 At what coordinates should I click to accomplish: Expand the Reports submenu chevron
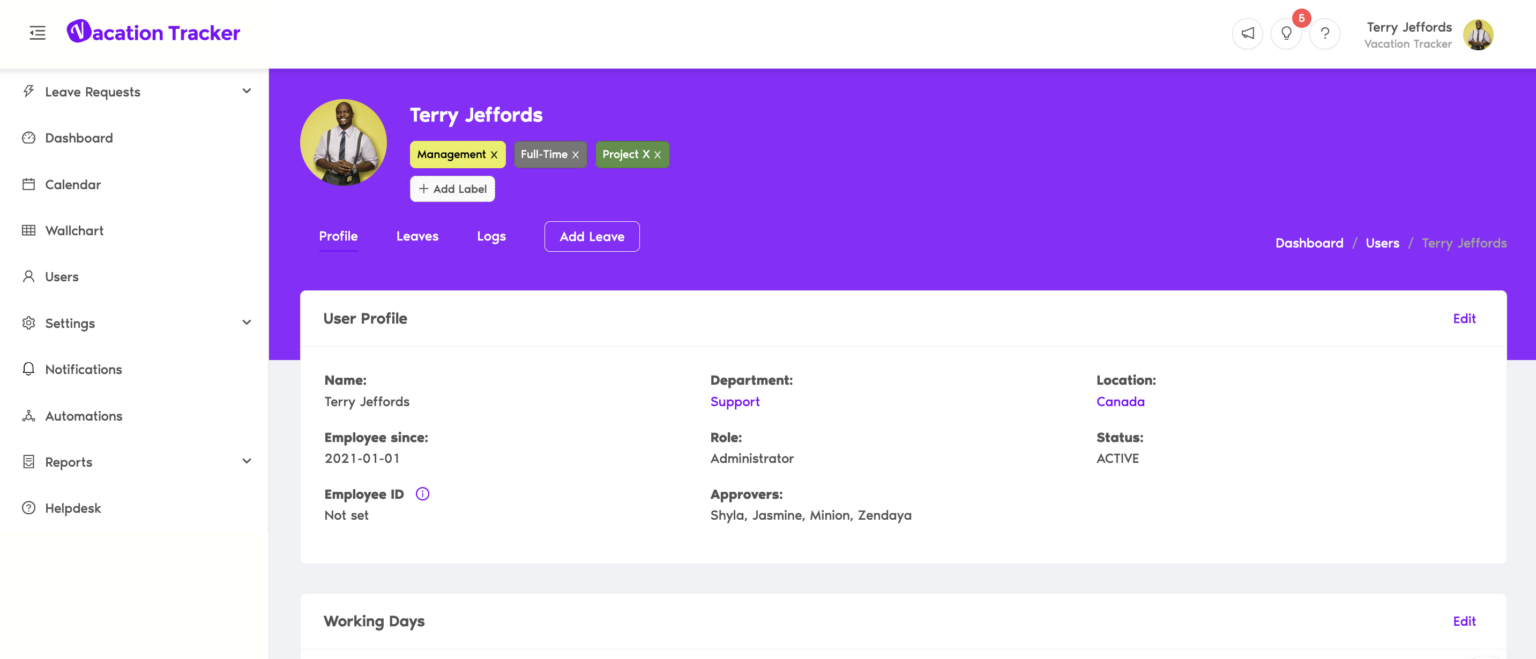[247, 462]
